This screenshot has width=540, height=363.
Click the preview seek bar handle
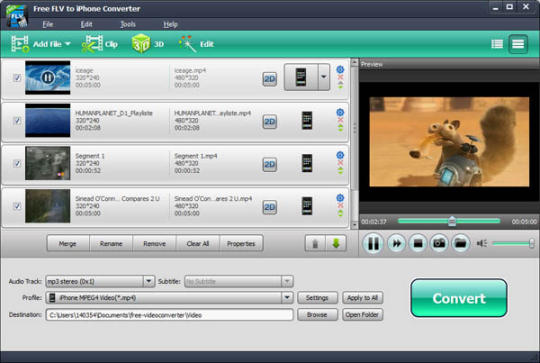click(x=452, y=221)
